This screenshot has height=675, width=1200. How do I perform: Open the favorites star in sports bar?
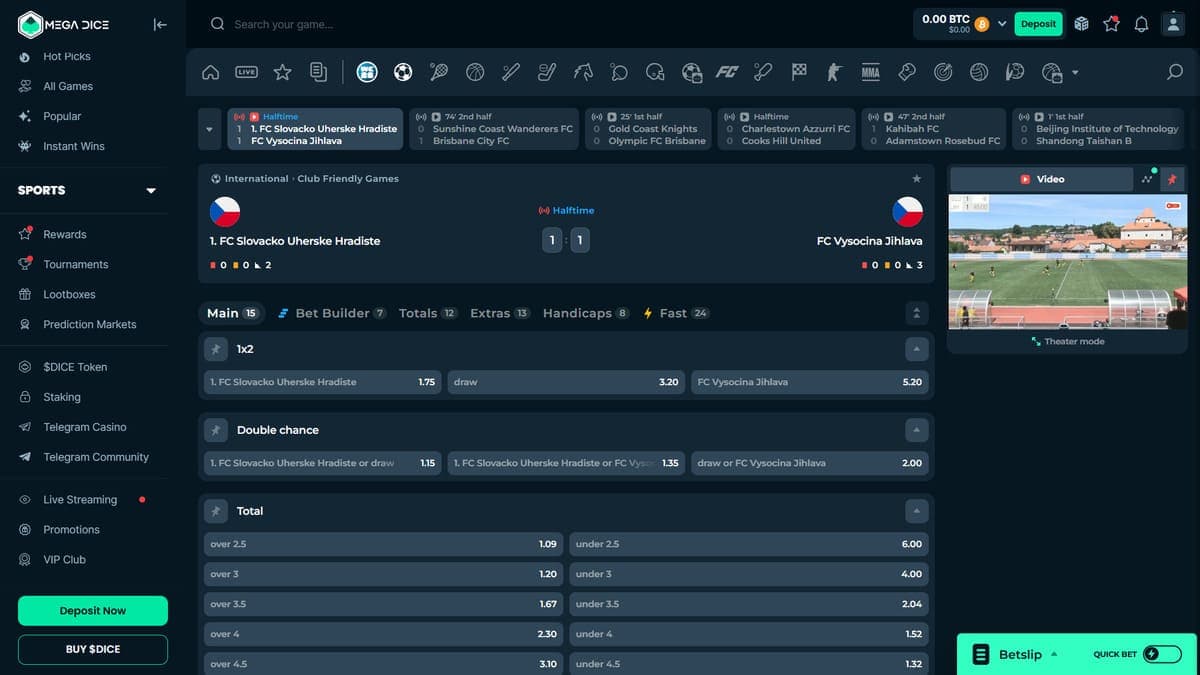pos(282,72)
